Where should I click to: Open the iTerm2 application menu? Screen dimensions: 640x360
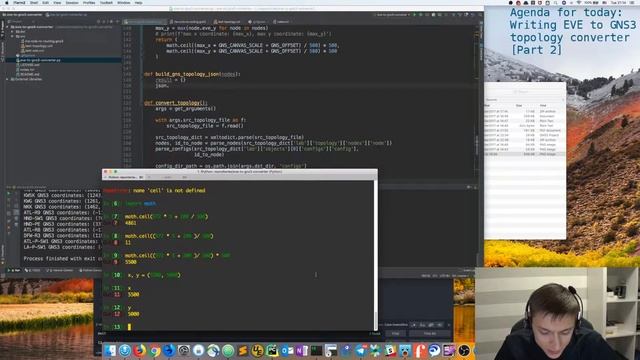[19, 2]
